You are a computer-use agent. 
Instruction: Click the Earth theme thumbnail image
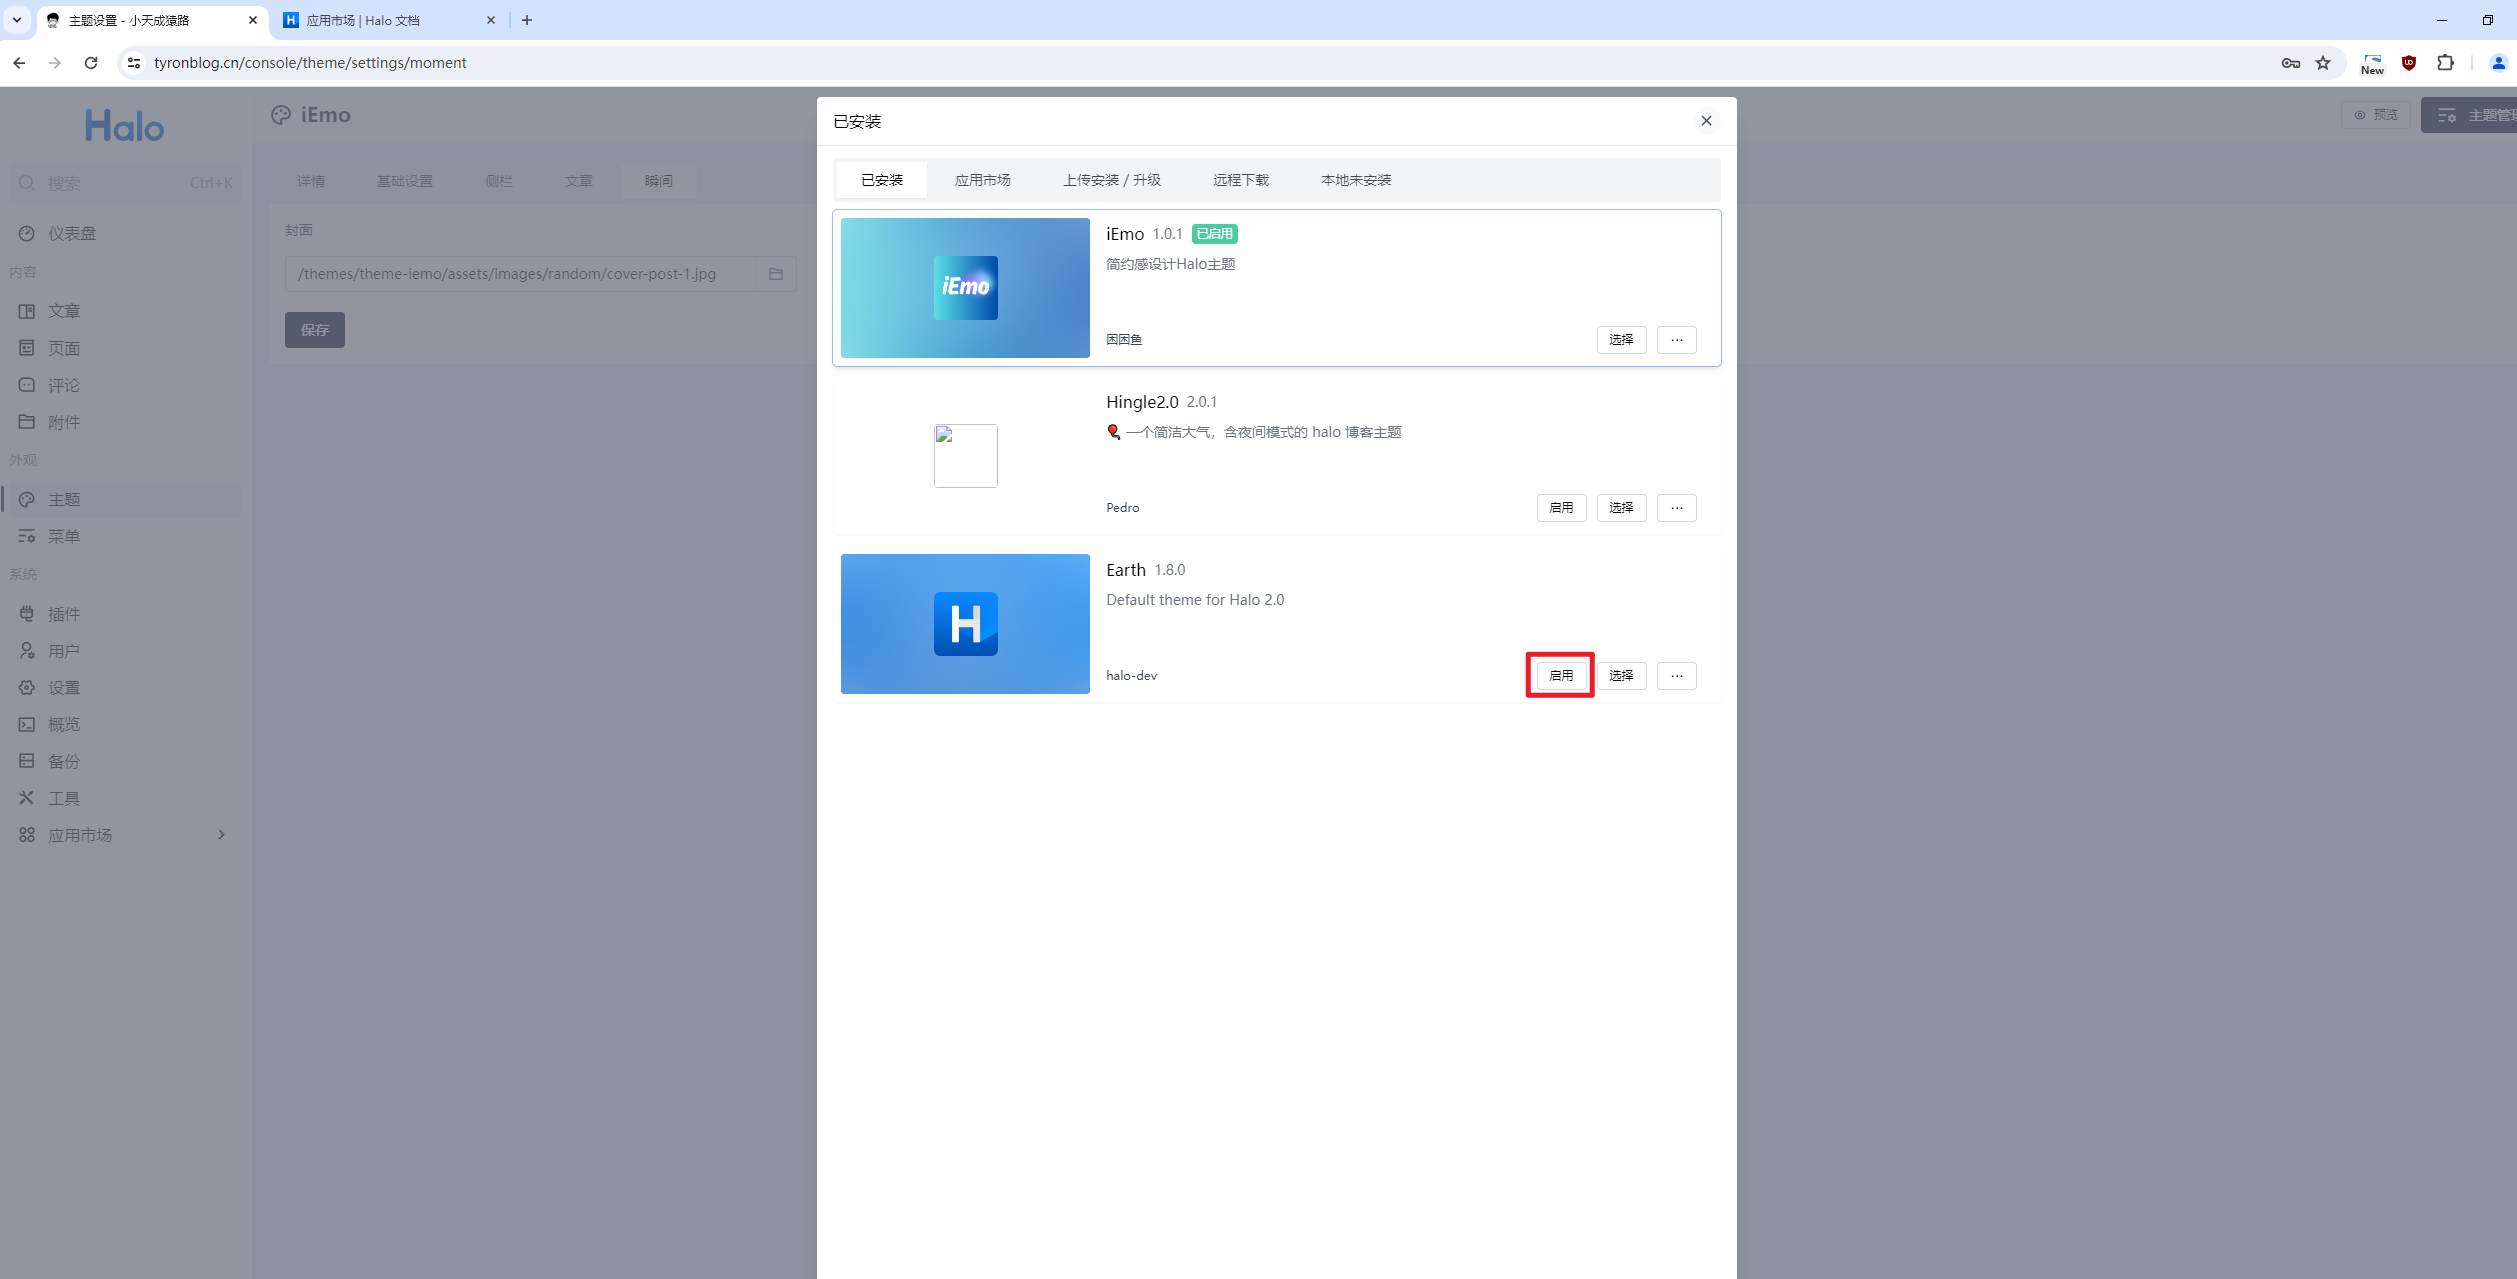(x=965, y=624)
